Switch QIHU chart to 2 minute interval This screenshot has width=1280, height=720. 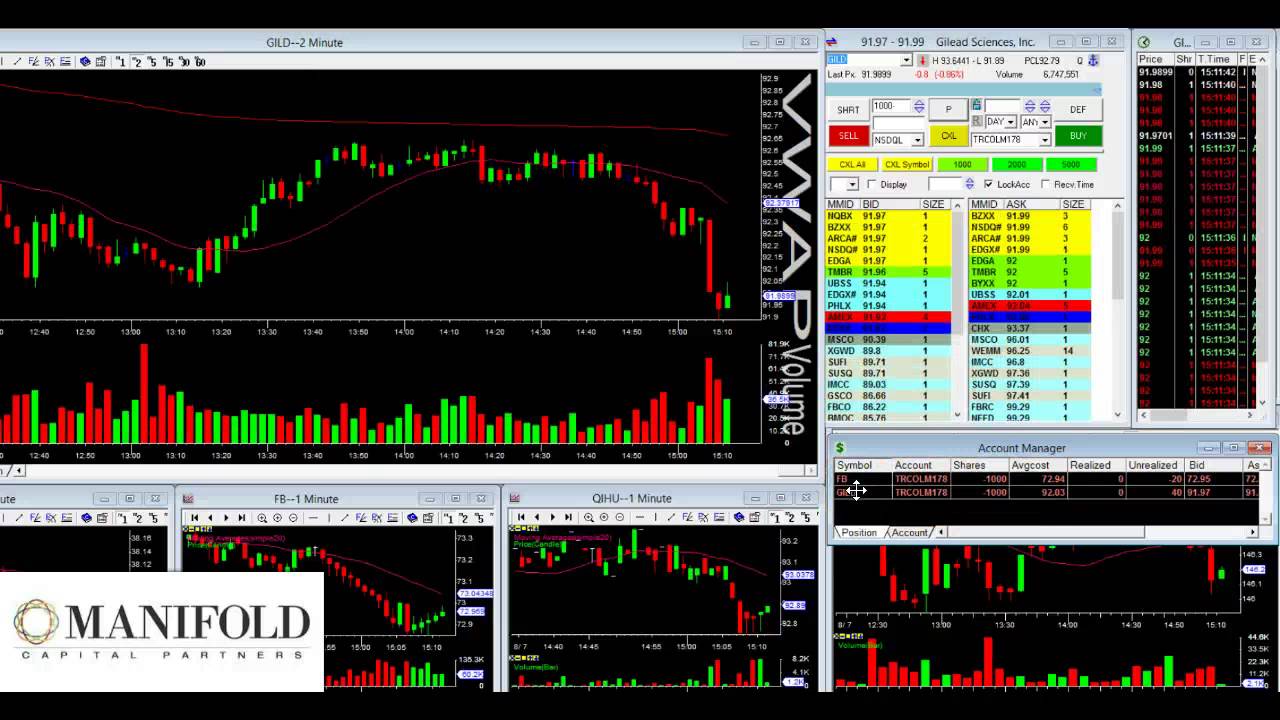click(789, 518)
